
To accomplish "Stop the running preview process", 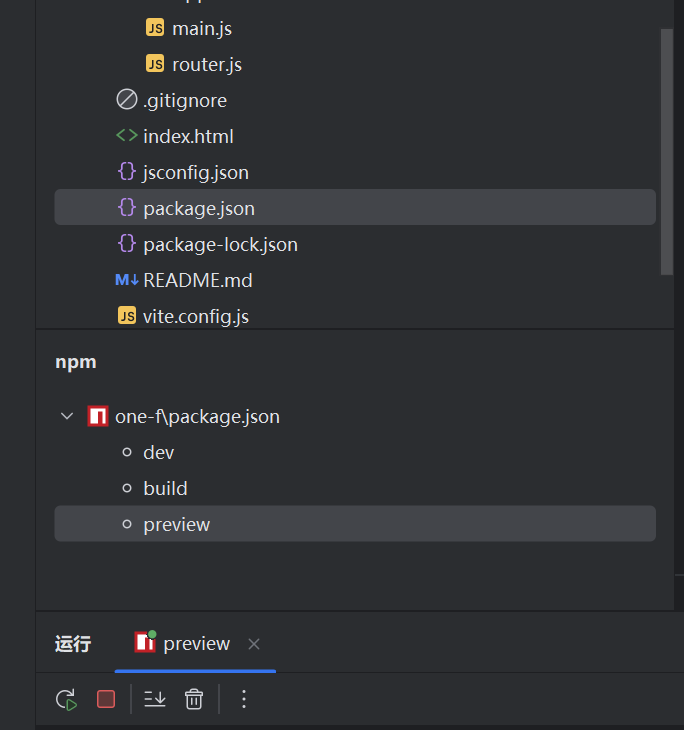I will (x=106, y=700).
